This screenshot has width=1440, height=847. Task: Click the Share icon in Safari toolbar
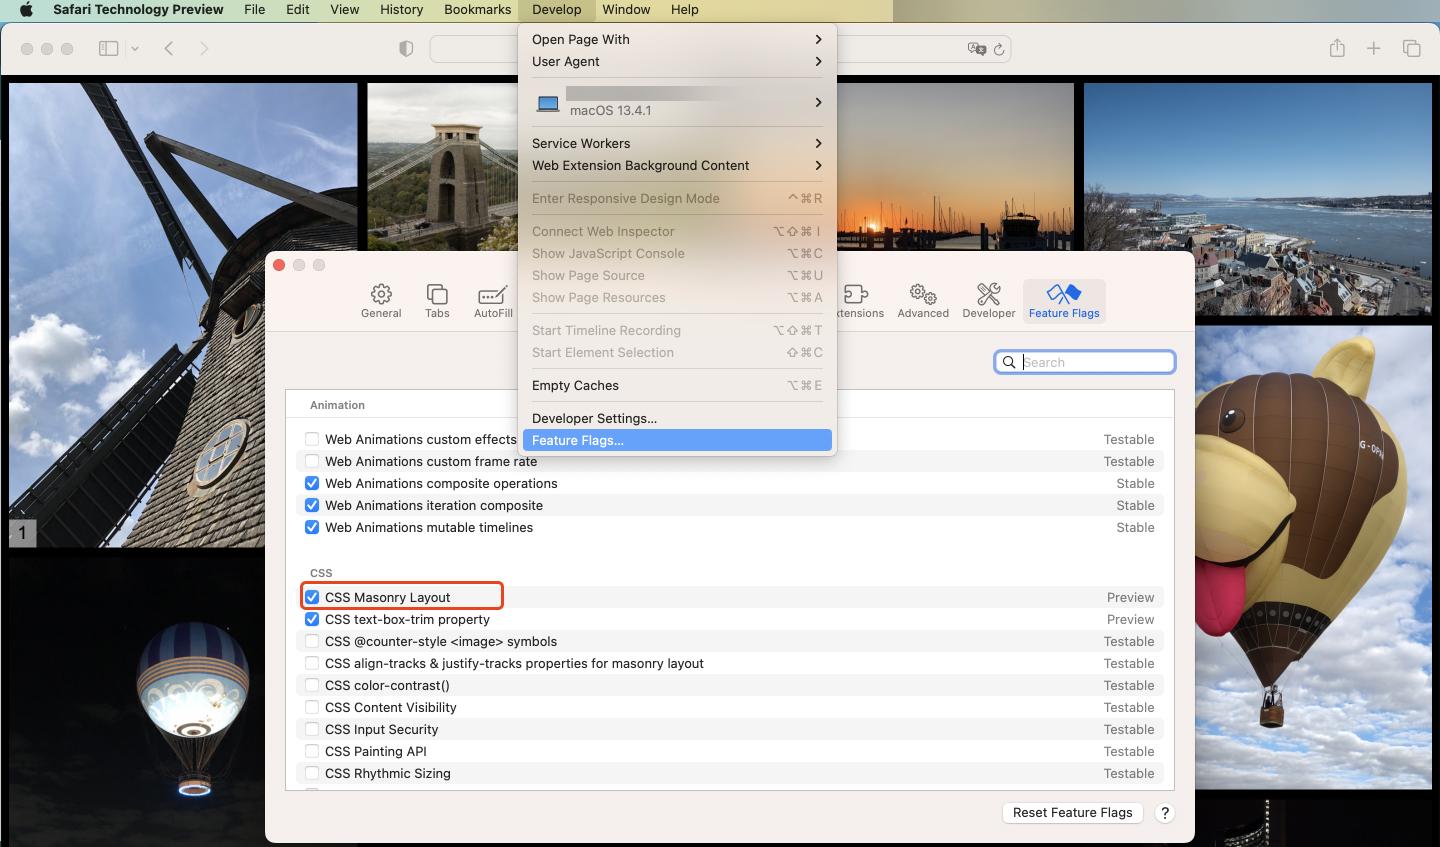coord(1337,48)
